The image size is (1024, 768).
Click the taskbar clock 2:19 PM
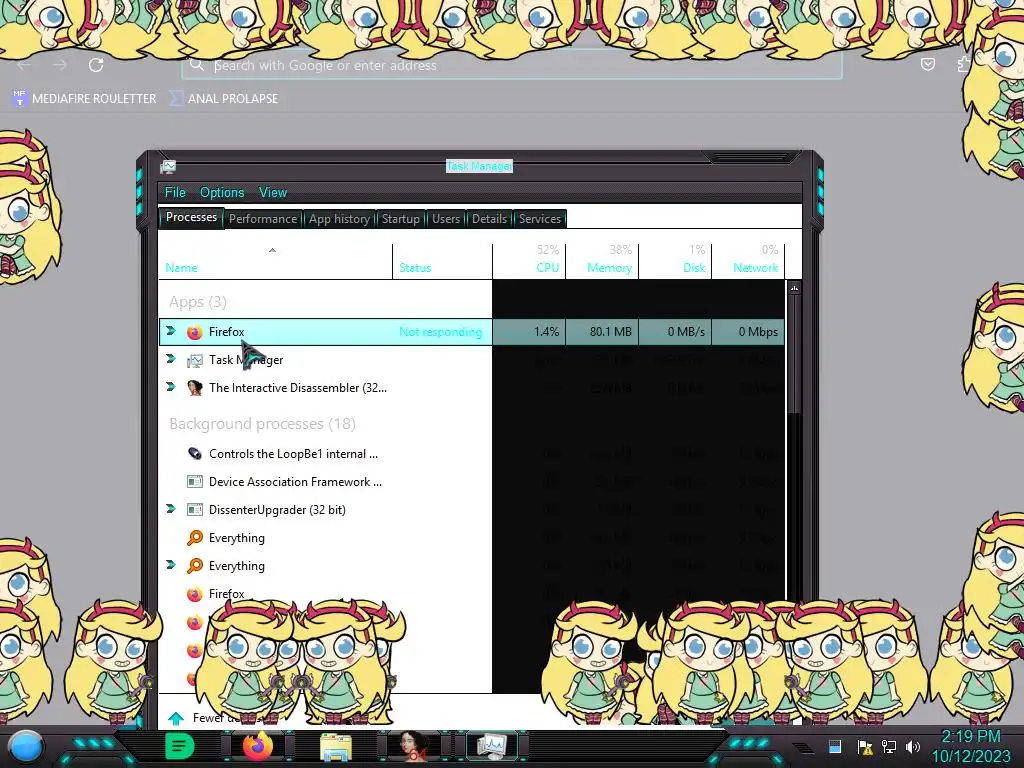pos(970,737)
